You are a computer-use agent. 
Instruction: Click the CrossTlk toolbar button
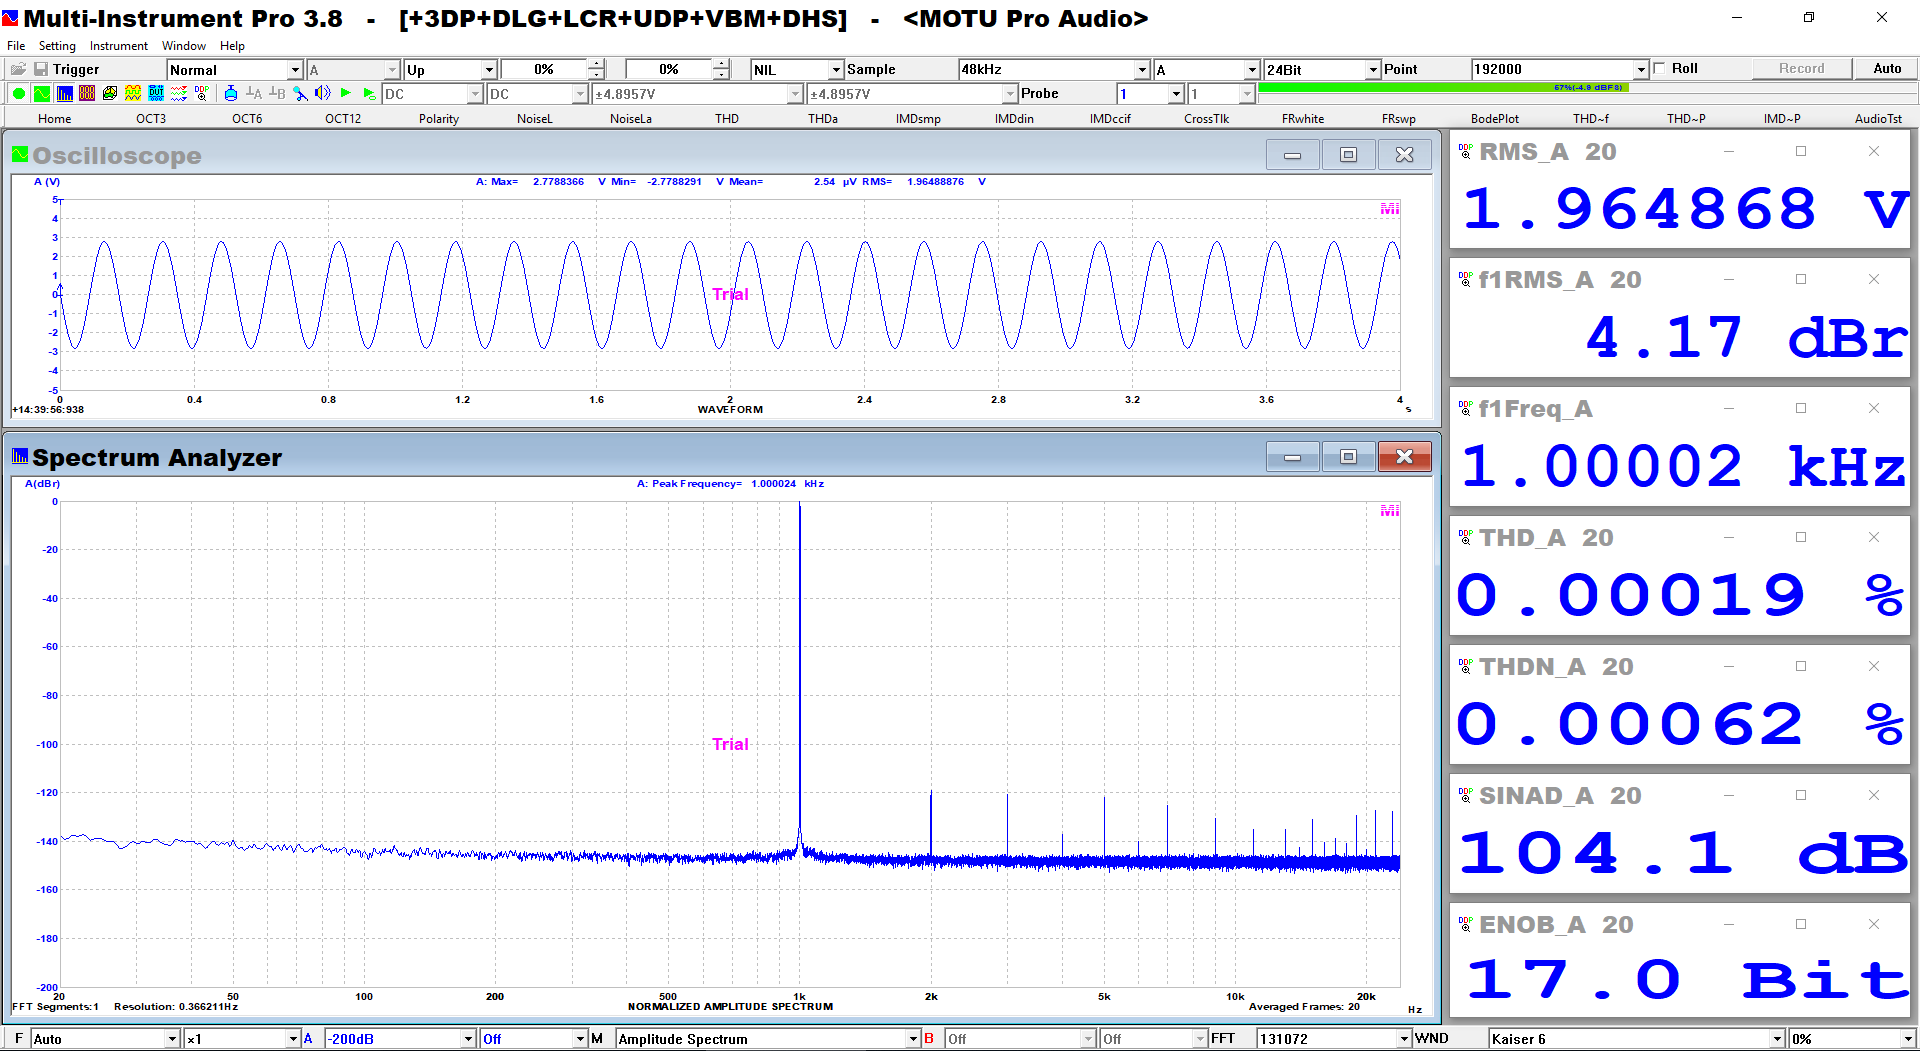coord(1206,118)
